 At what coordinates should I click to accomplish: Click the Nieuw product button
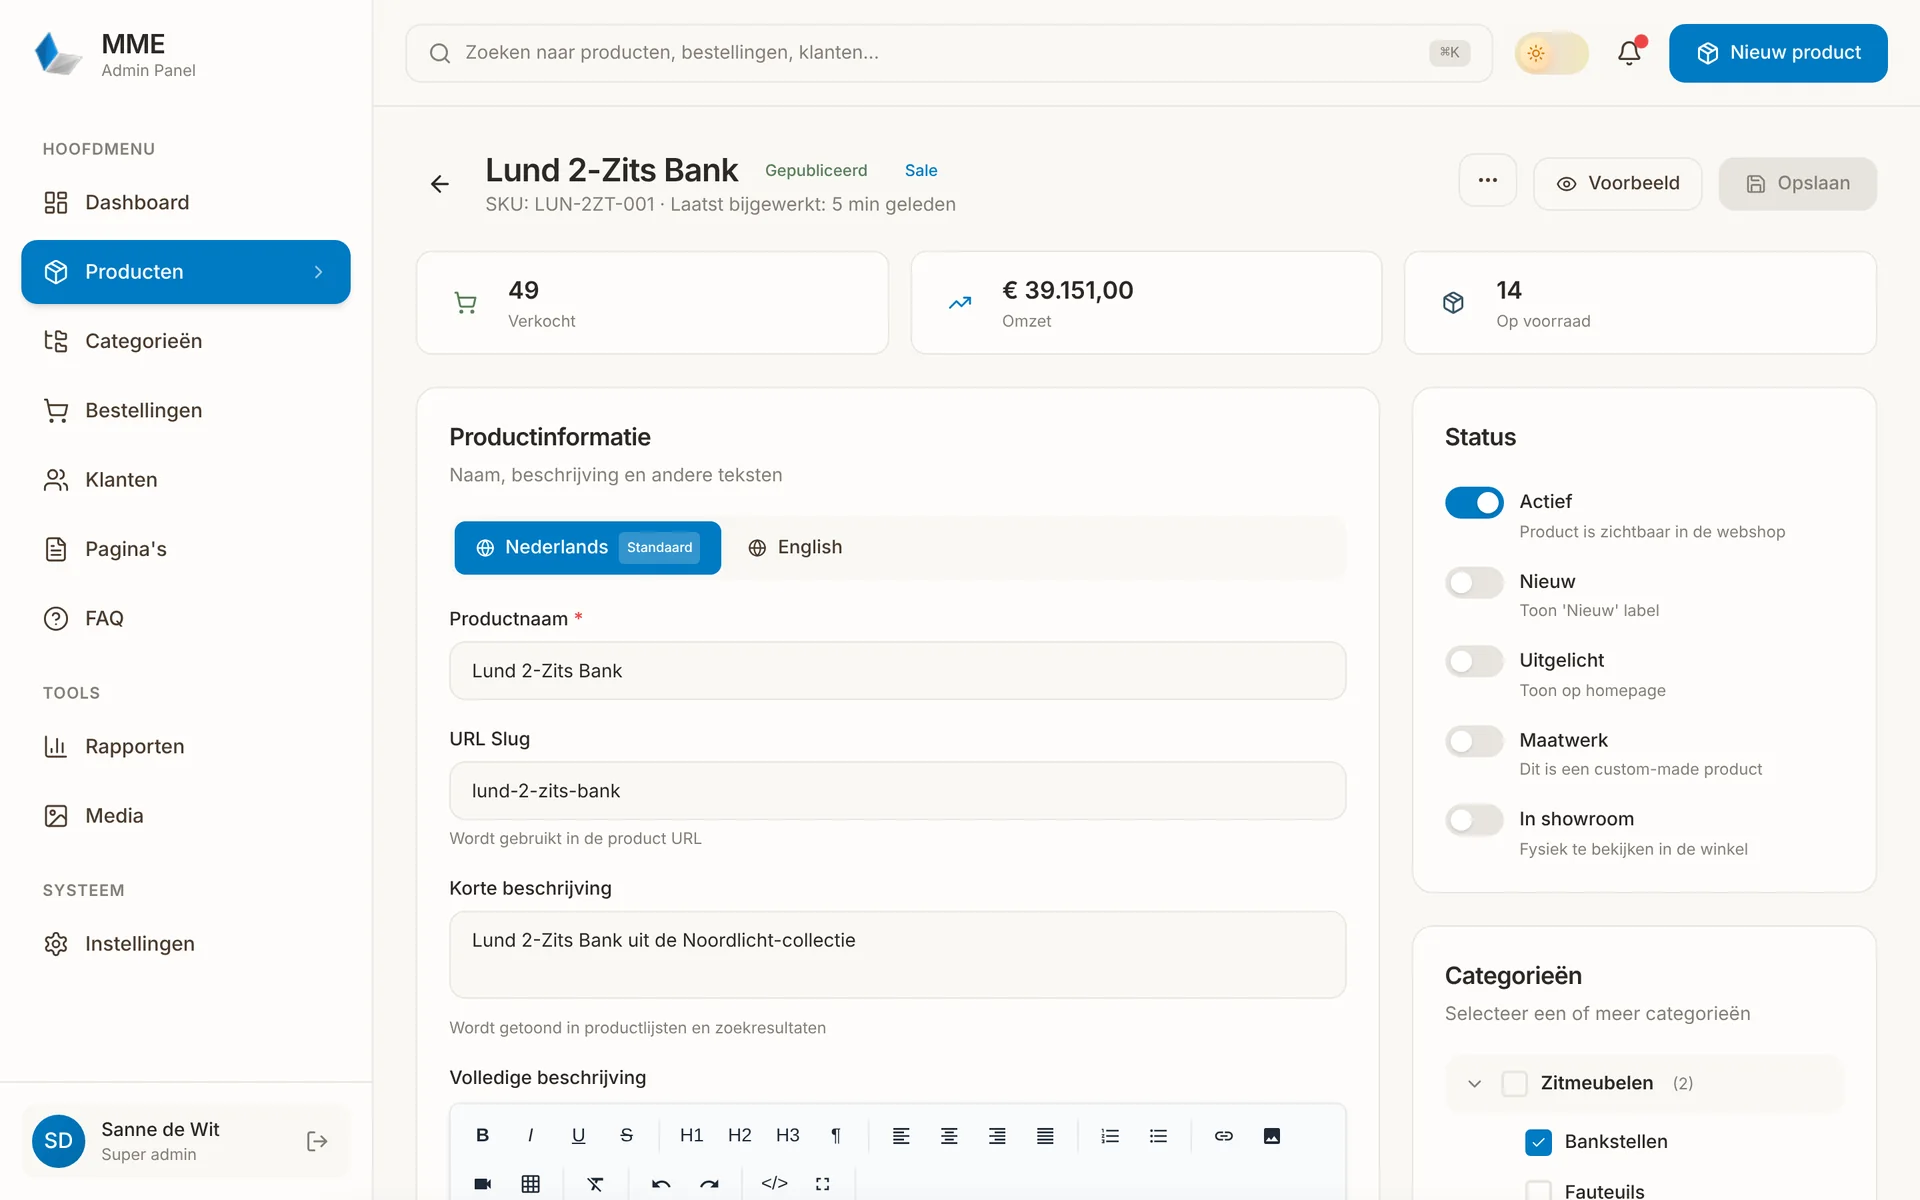1778,53
